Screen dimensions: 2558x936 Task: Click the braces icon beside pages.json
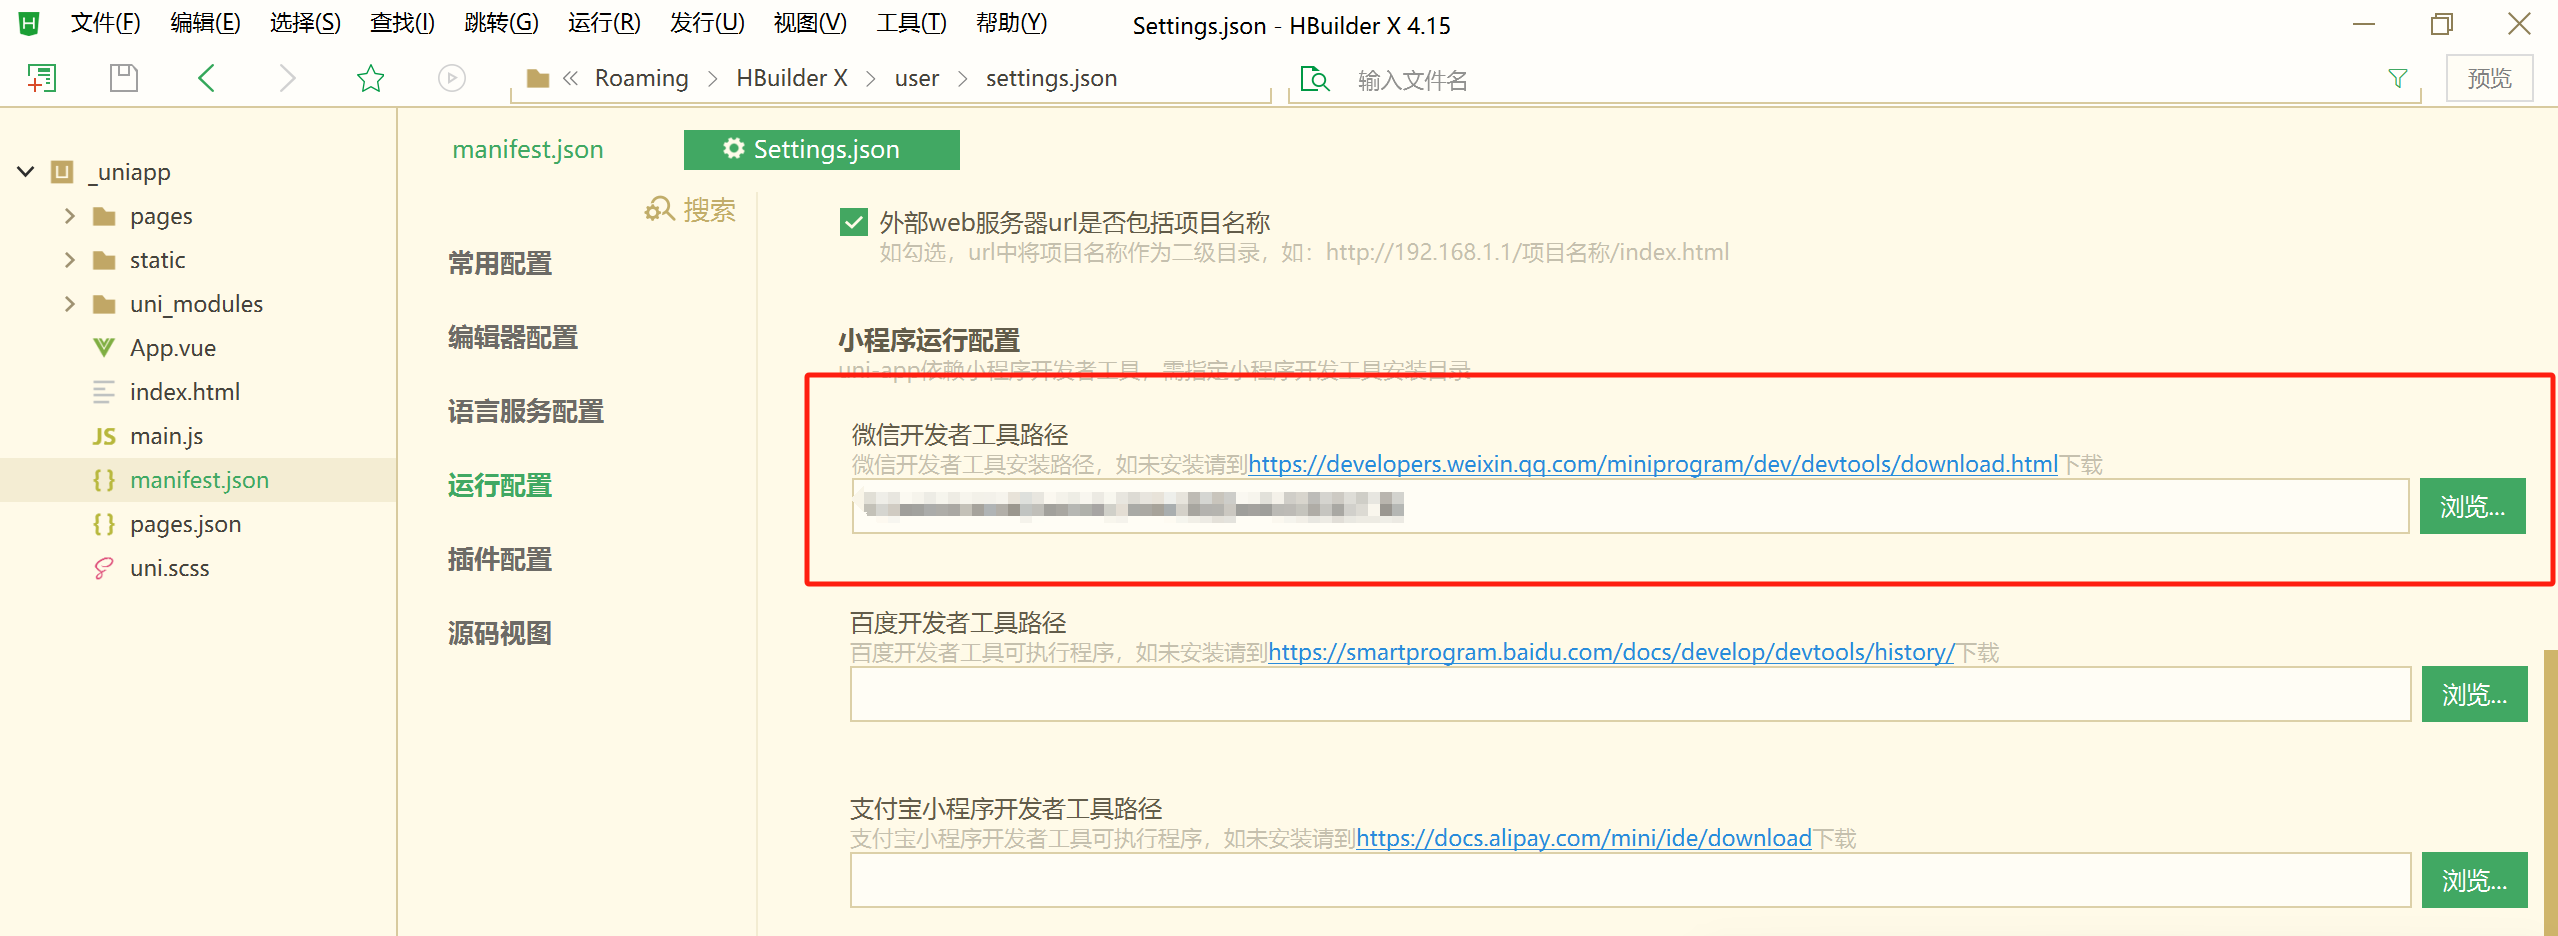coord(103,524)
